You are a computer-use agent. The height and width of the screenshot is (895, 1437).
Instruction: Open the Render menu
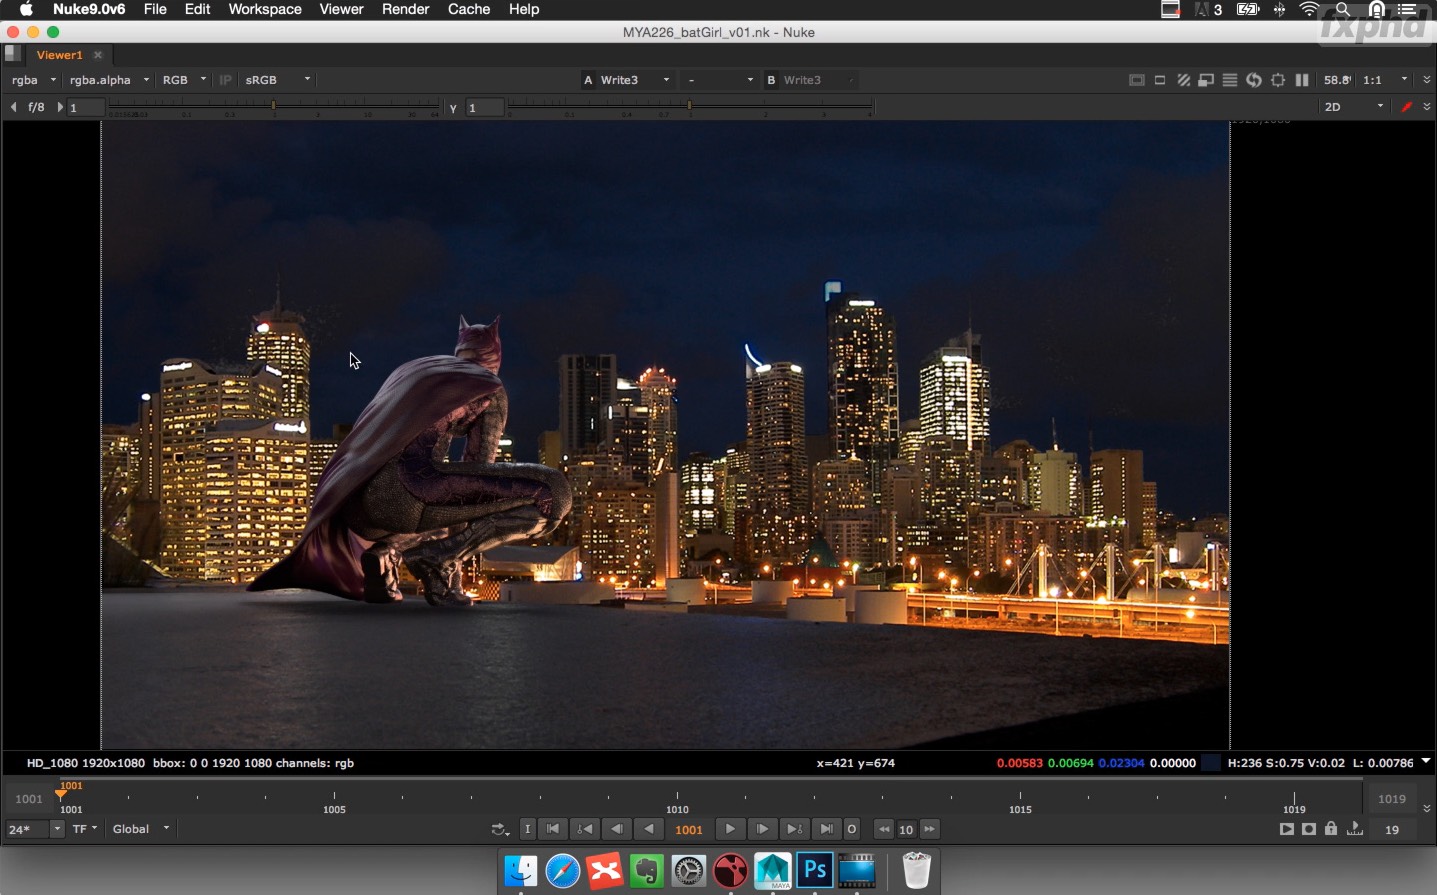click(x=405, y=9)
